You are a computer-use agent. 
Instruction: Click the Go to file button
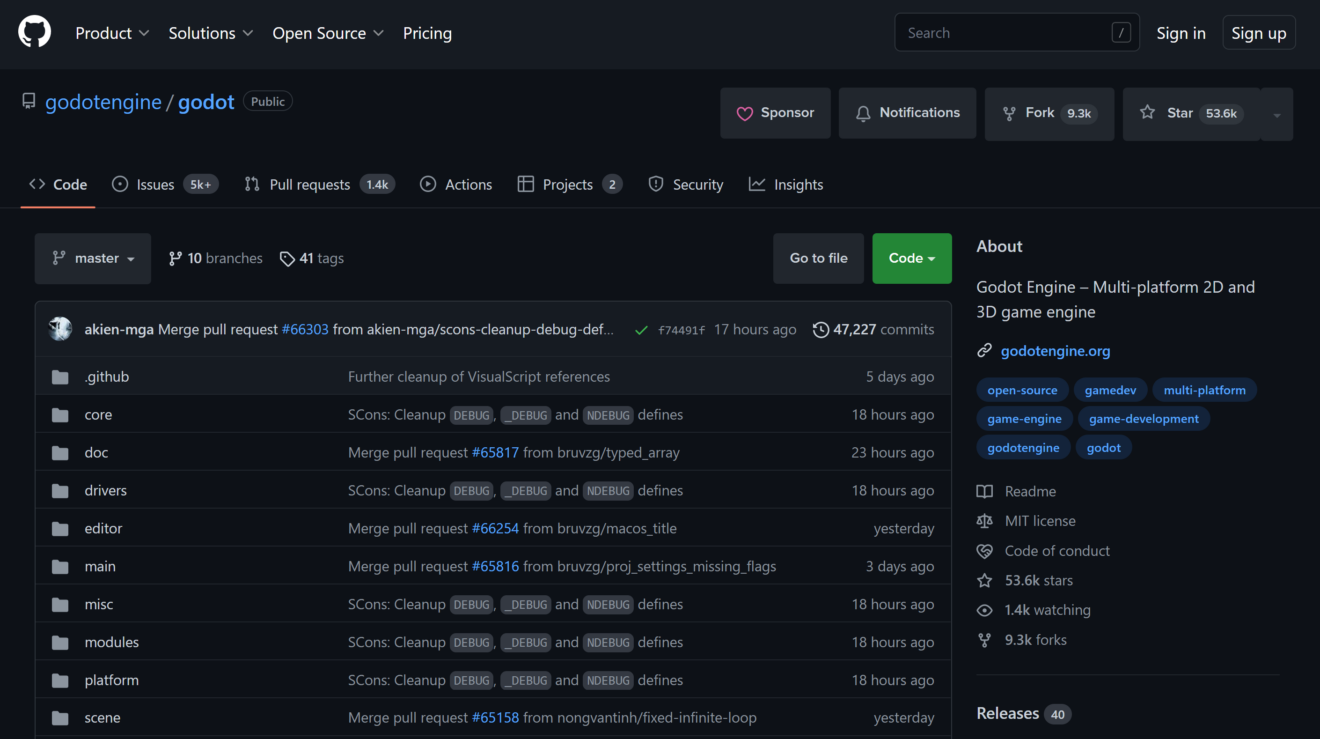point(818,258)
